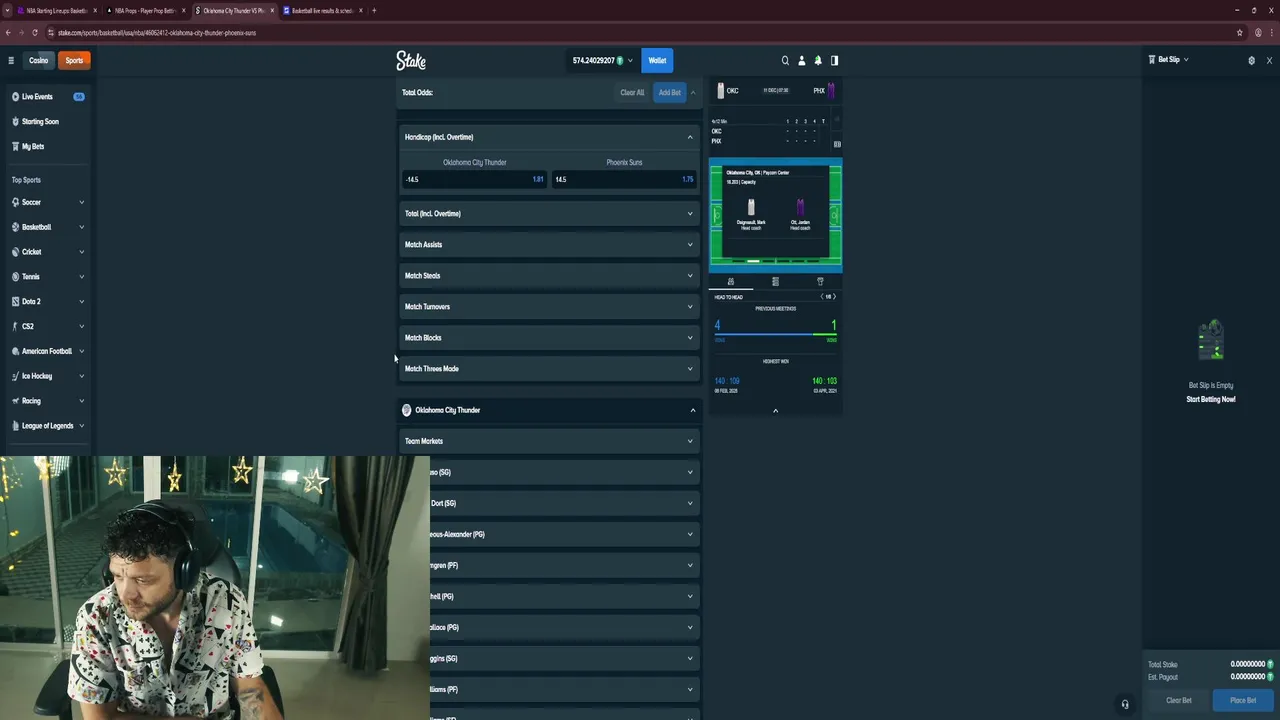Click Clear All in bet builder
The height and width of the screenshot is (720, 1280).
point(632,92)
